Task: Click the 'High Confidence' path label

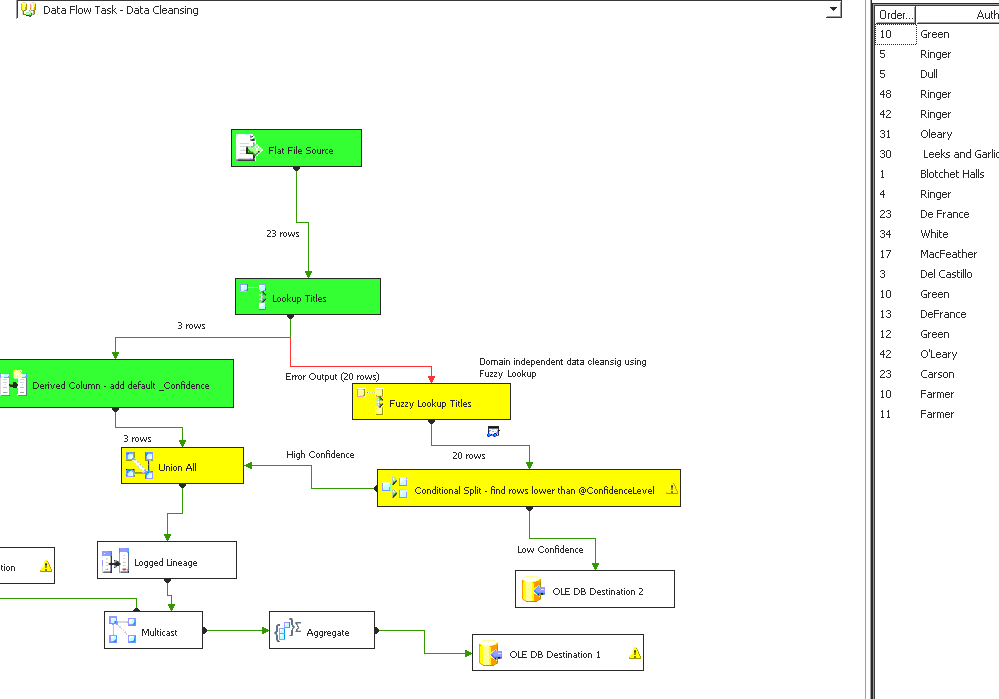Action: [x=320, y=454]
